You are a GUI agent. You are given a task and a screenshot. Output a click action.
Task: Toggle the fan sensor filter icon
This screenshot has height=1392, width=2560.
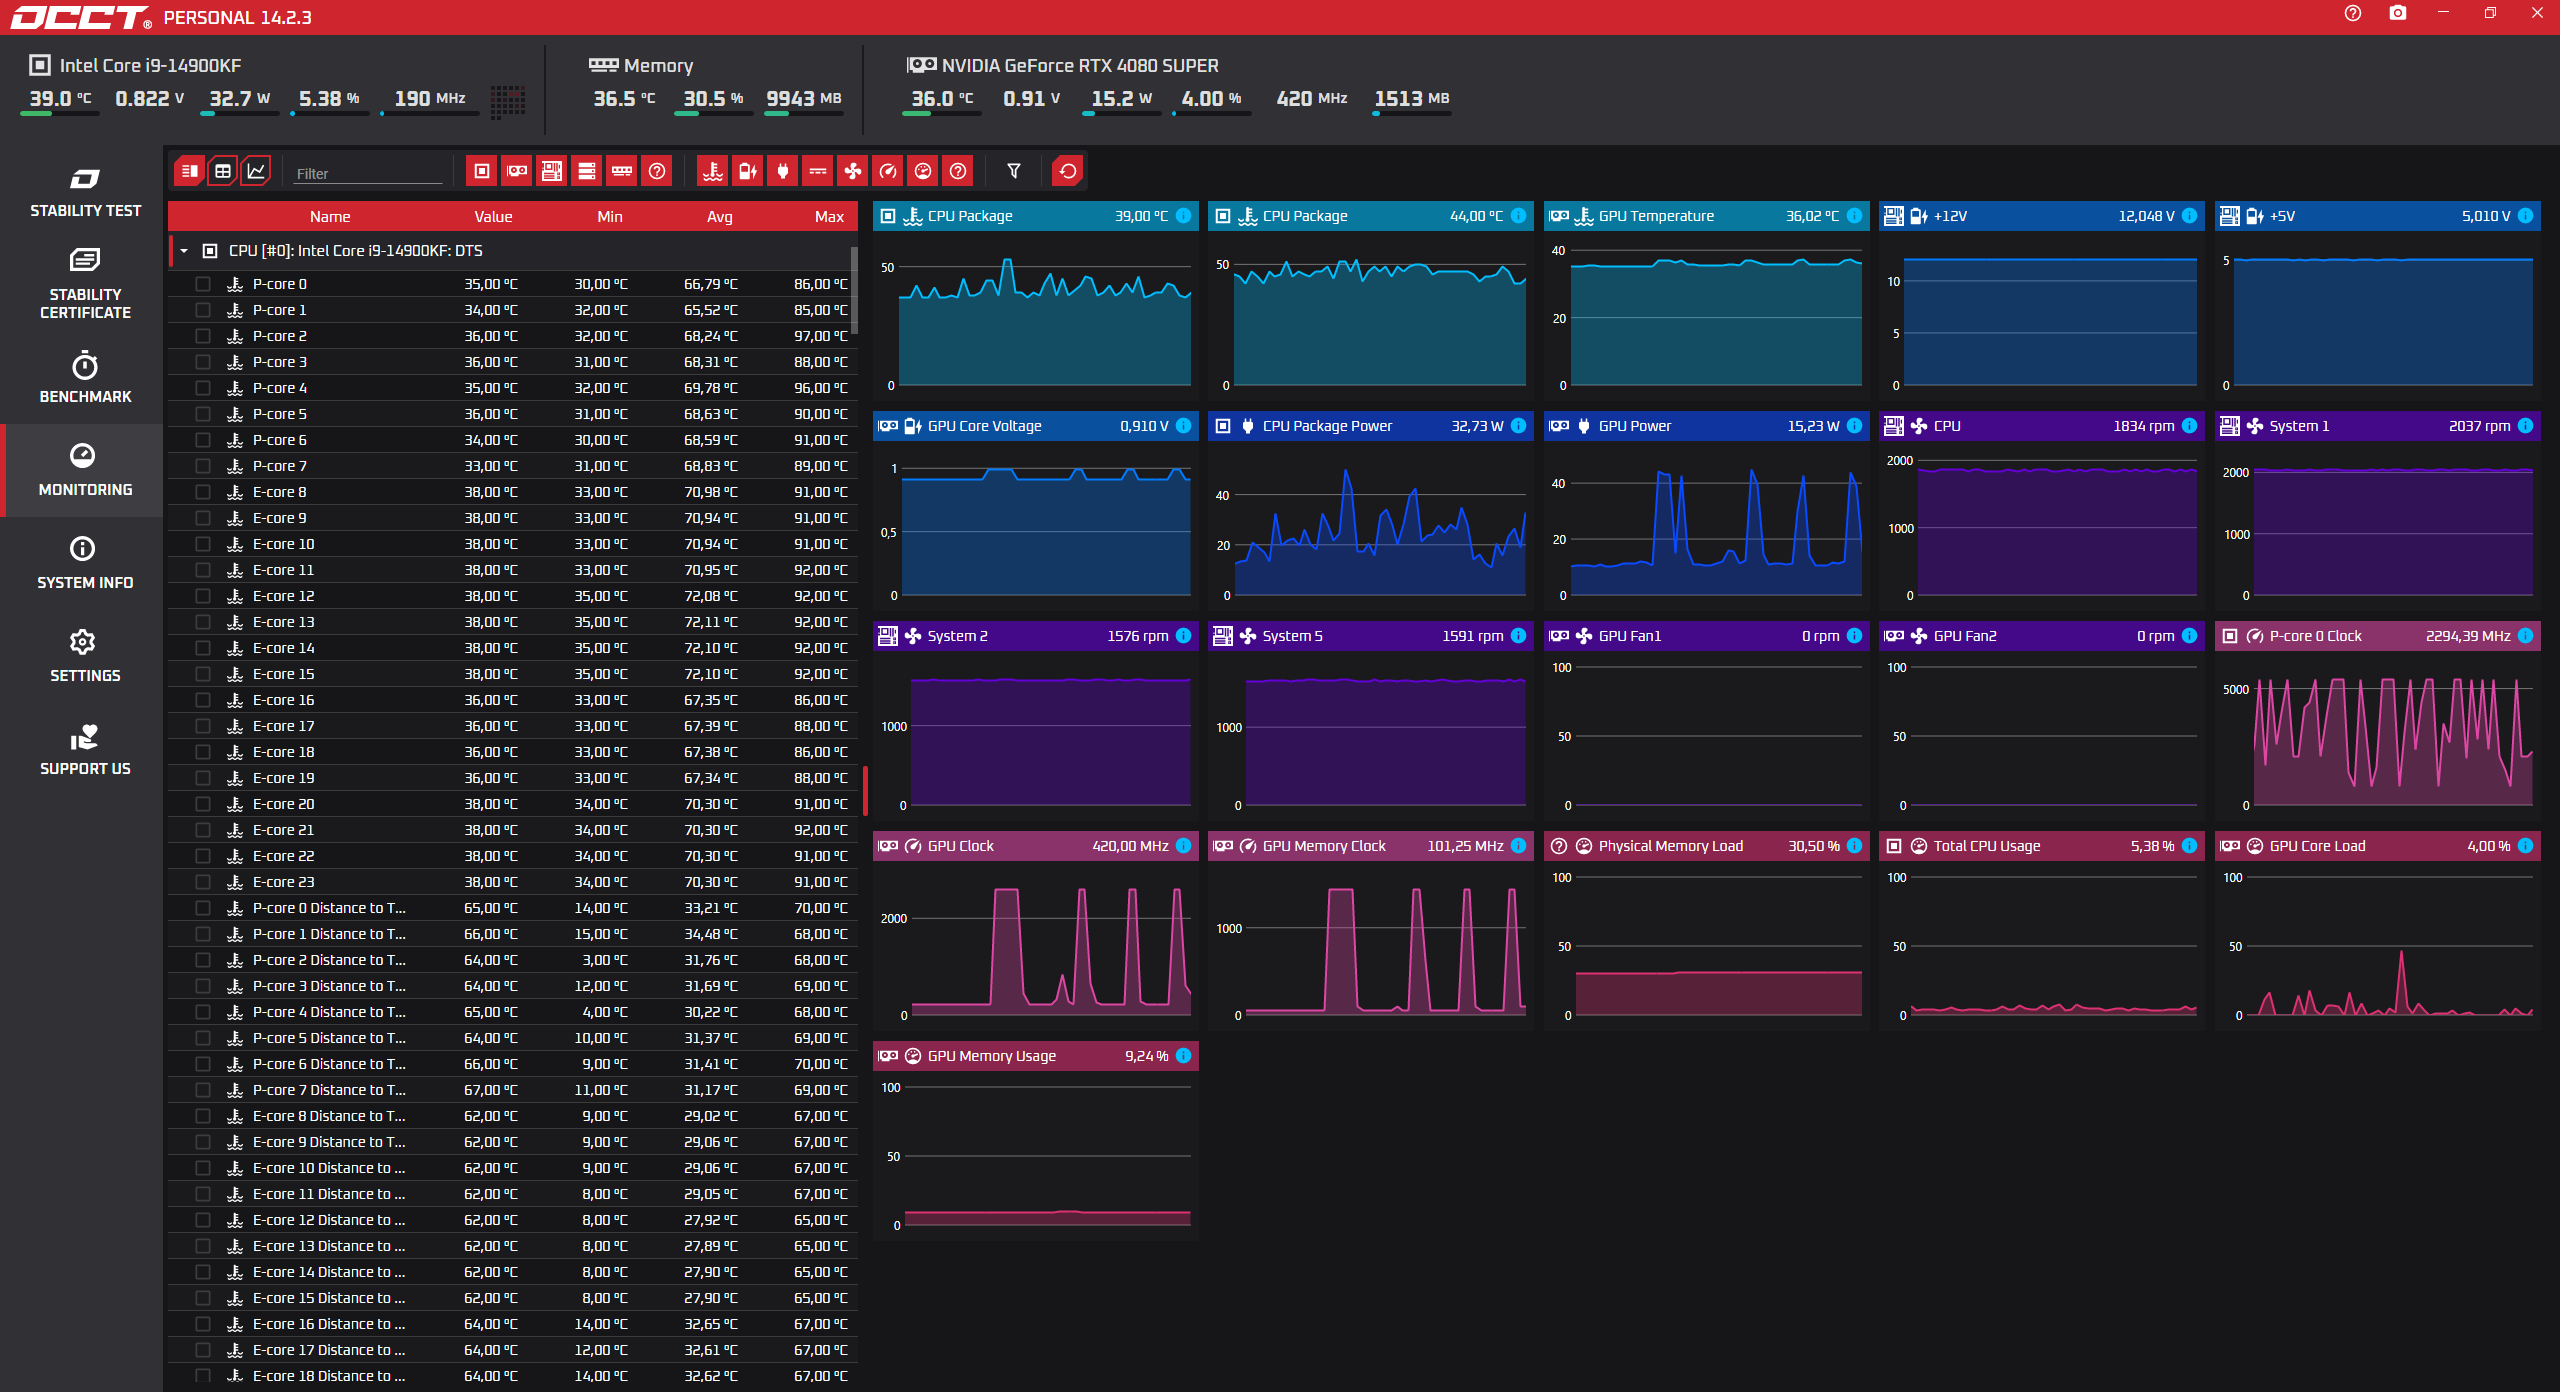(852, 171)
